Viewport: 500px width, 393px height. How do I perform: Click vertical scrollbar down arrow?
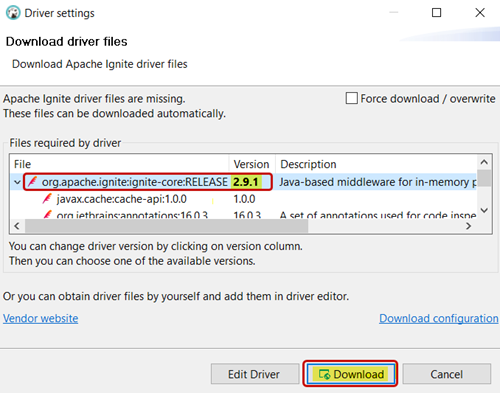pos(484,210)
